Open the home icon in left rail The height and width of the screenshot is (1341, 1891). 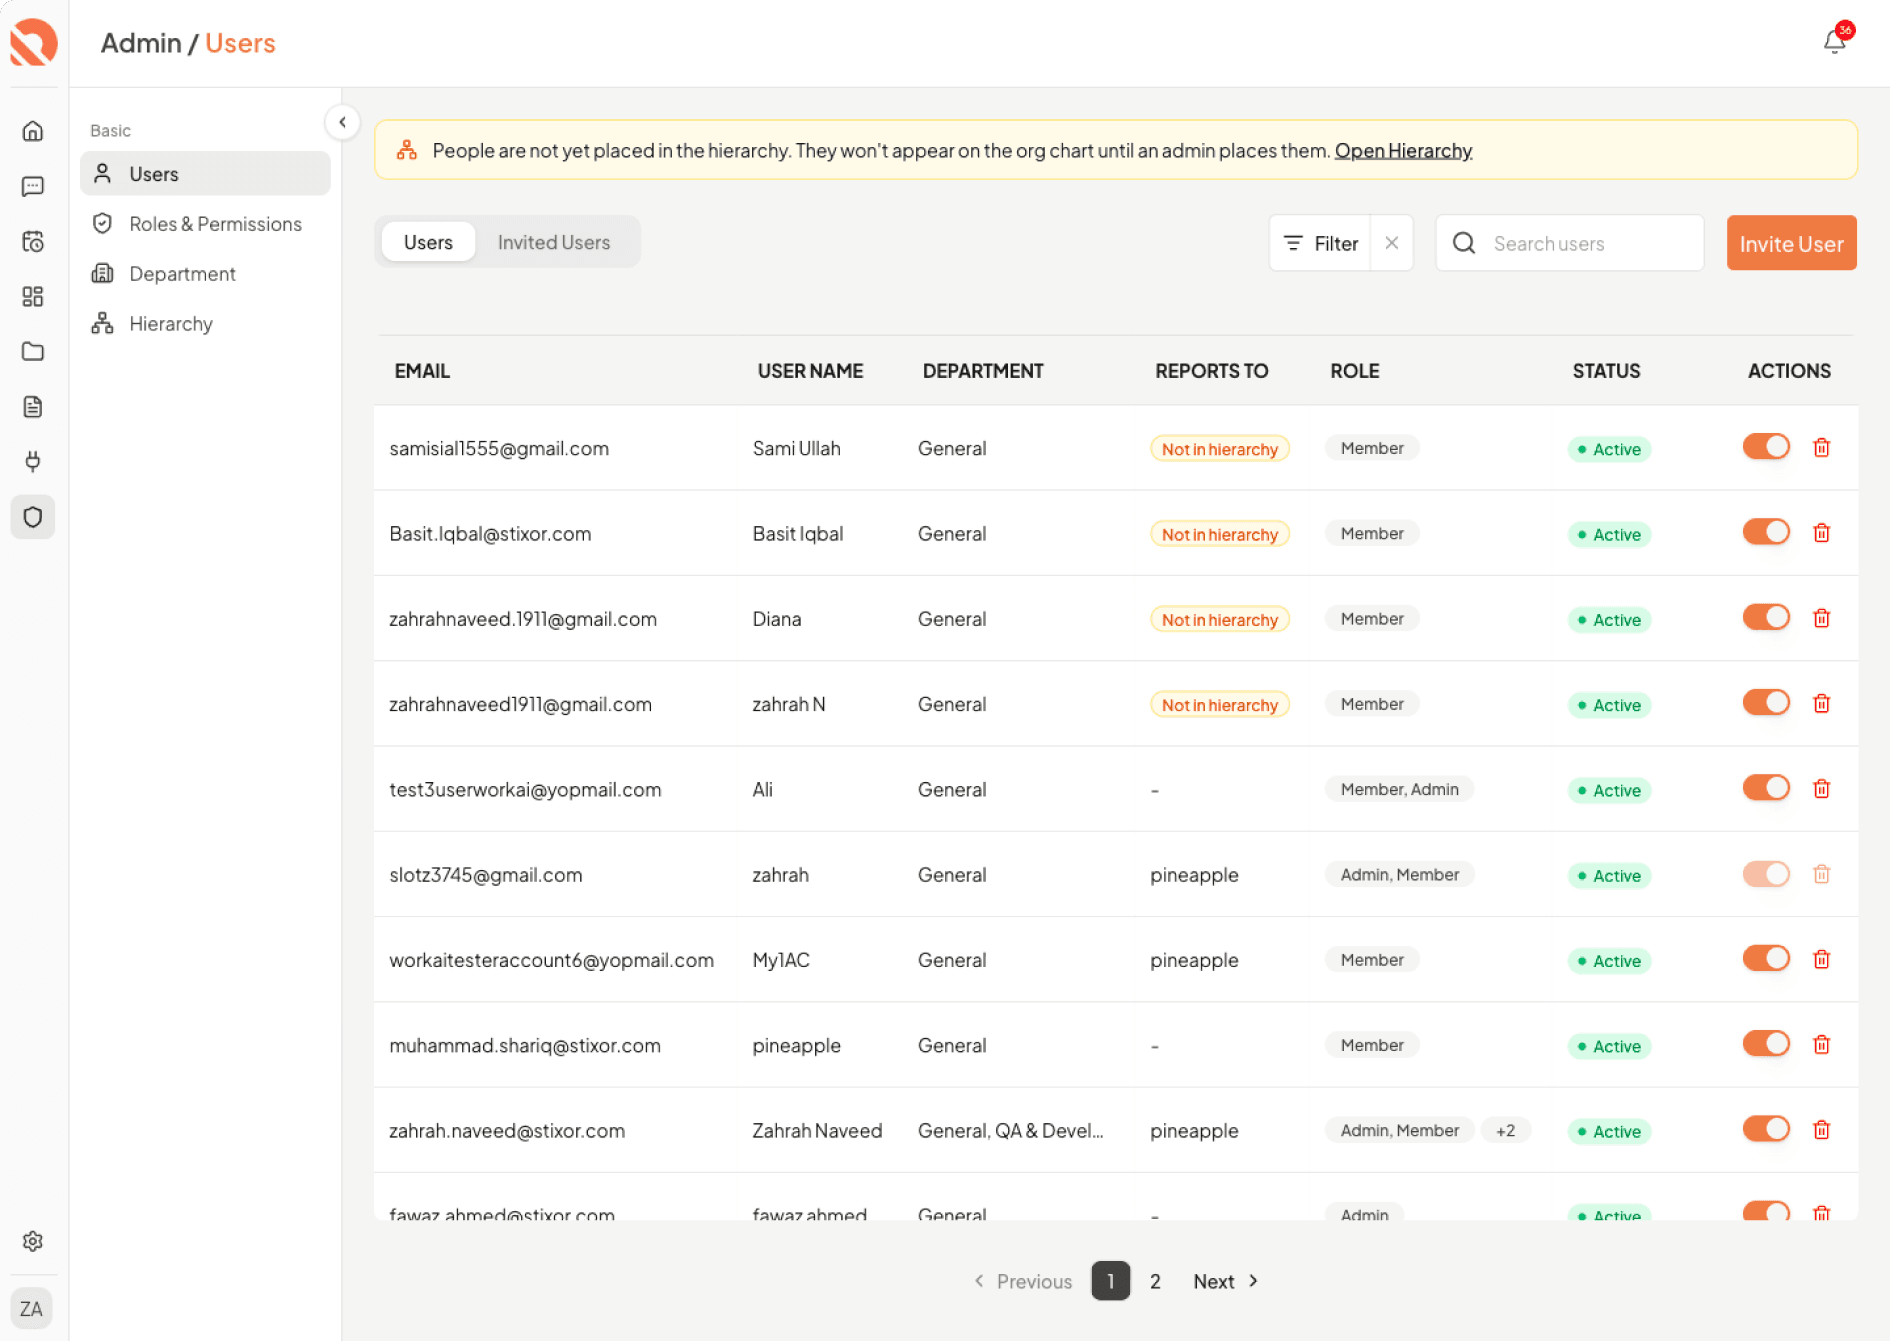point(33,131)
